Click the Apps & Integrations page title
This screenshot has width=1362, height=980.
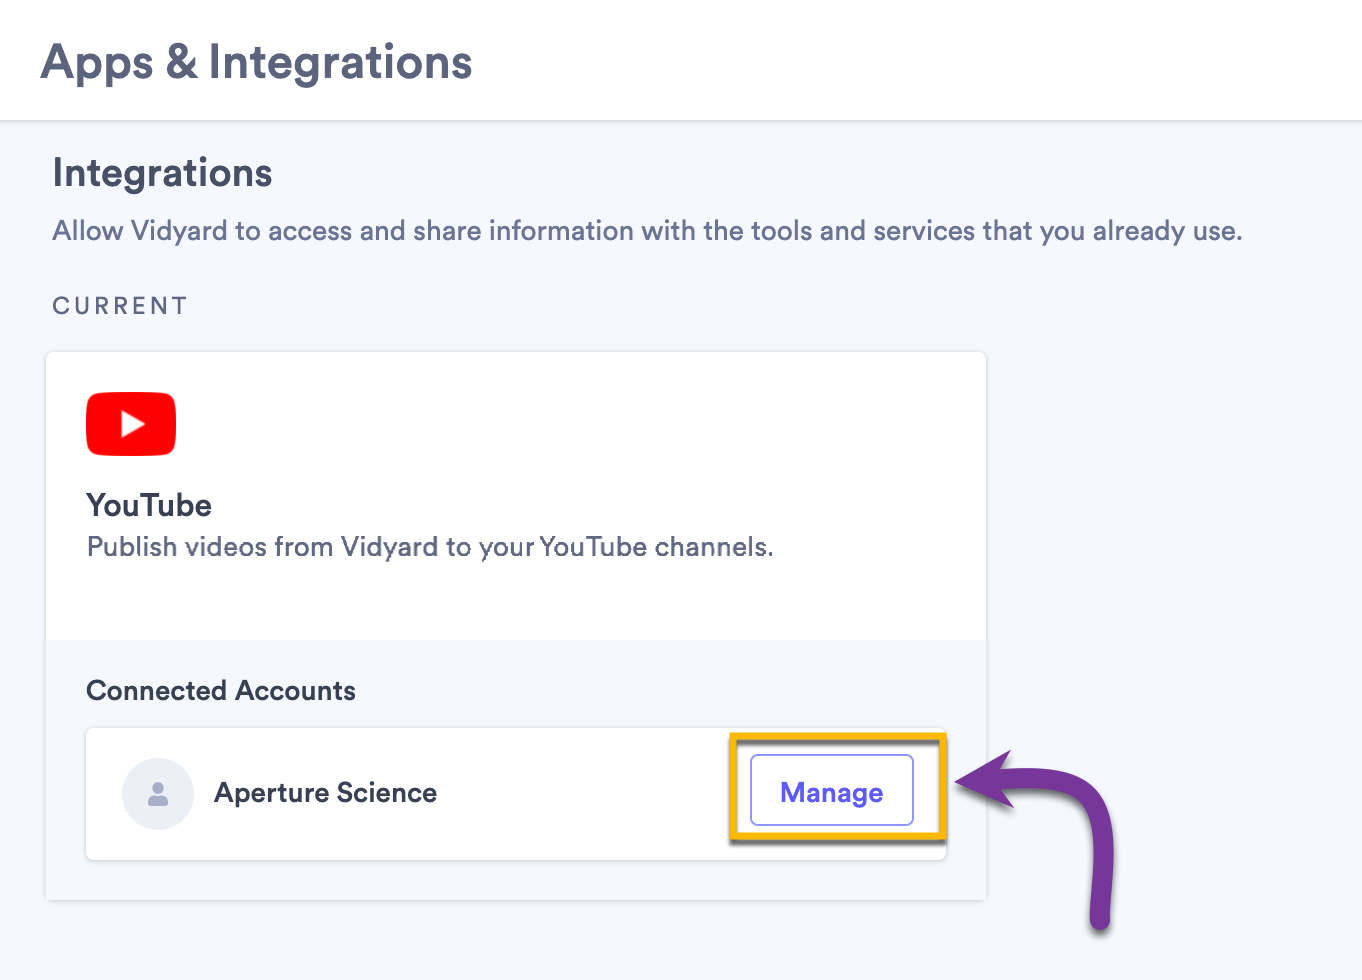click(x=257, y=62)
